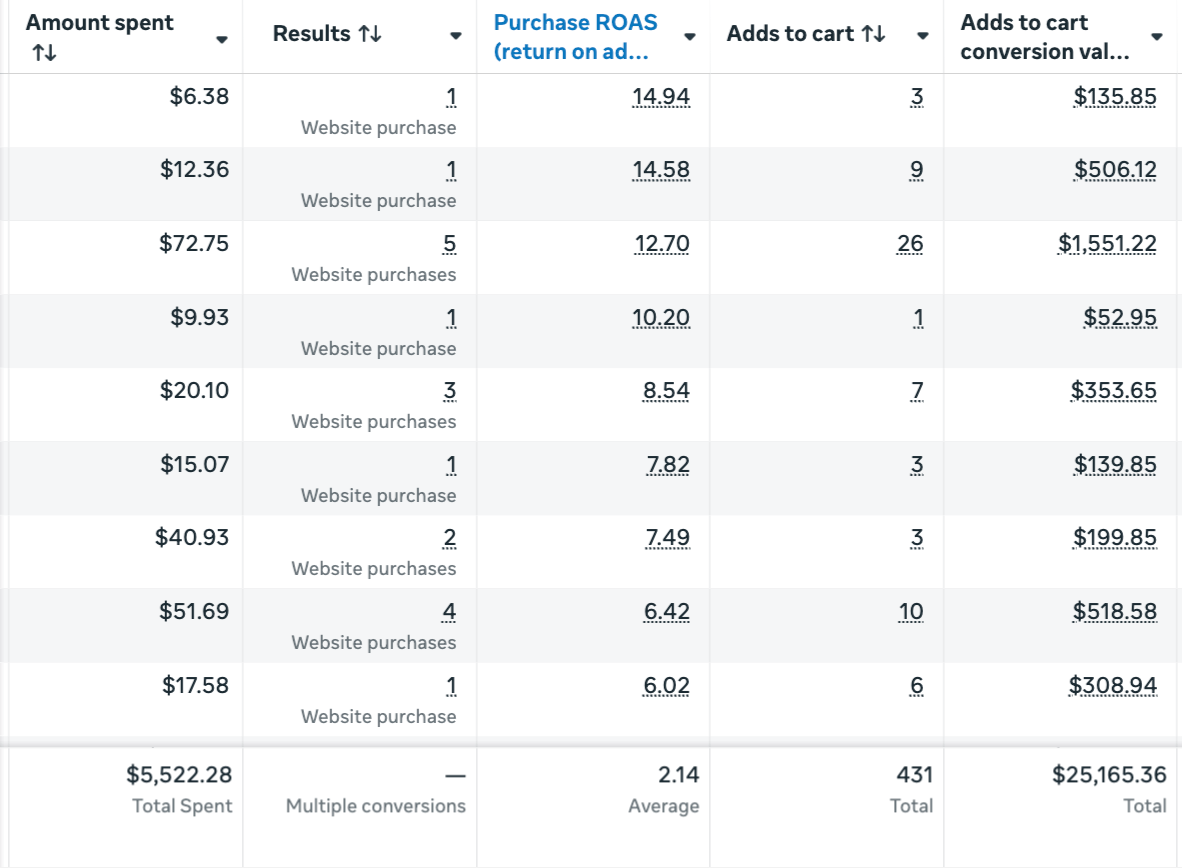Open the 10 adds to cart value
This screenshot has height=868, width=1182.
pos(910,611)
